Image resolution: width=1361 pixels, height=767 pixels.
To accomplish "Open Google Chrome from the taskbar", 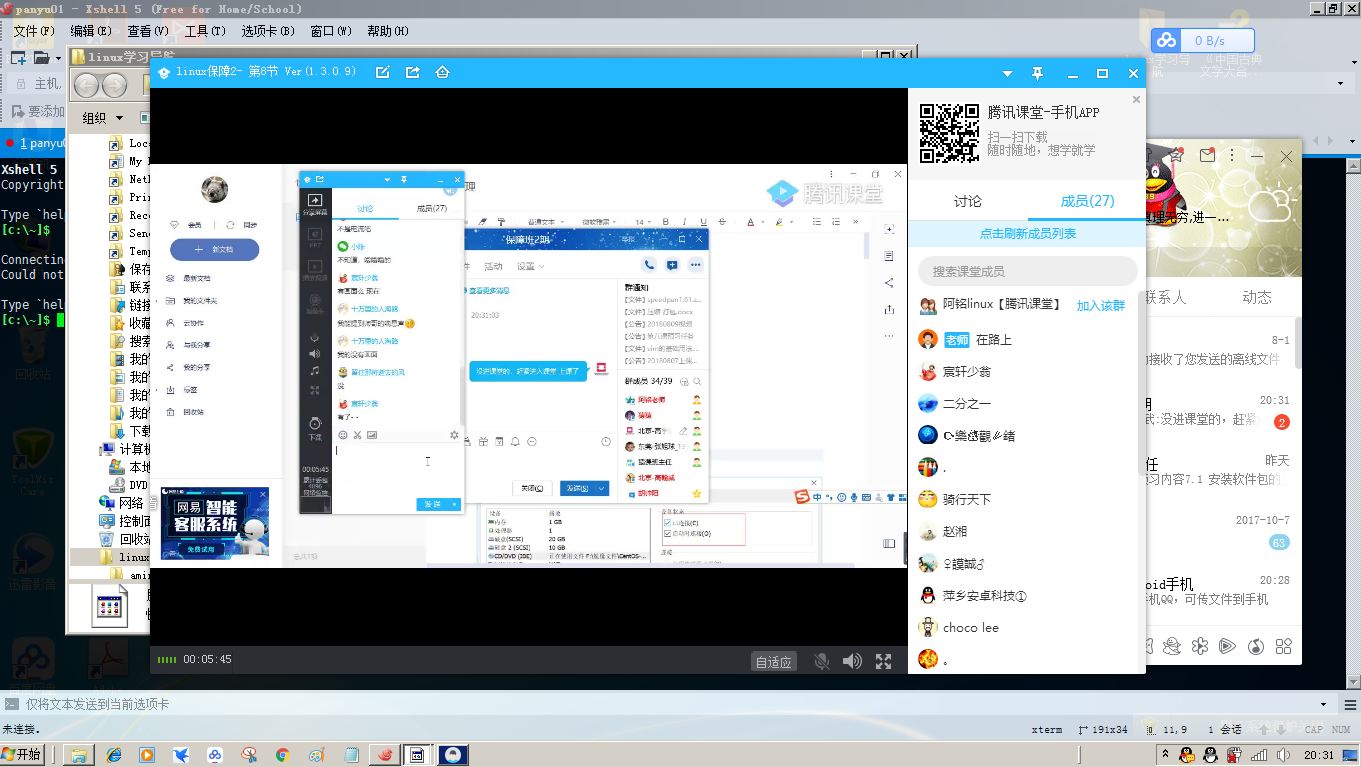I will (x=282, y=755).
